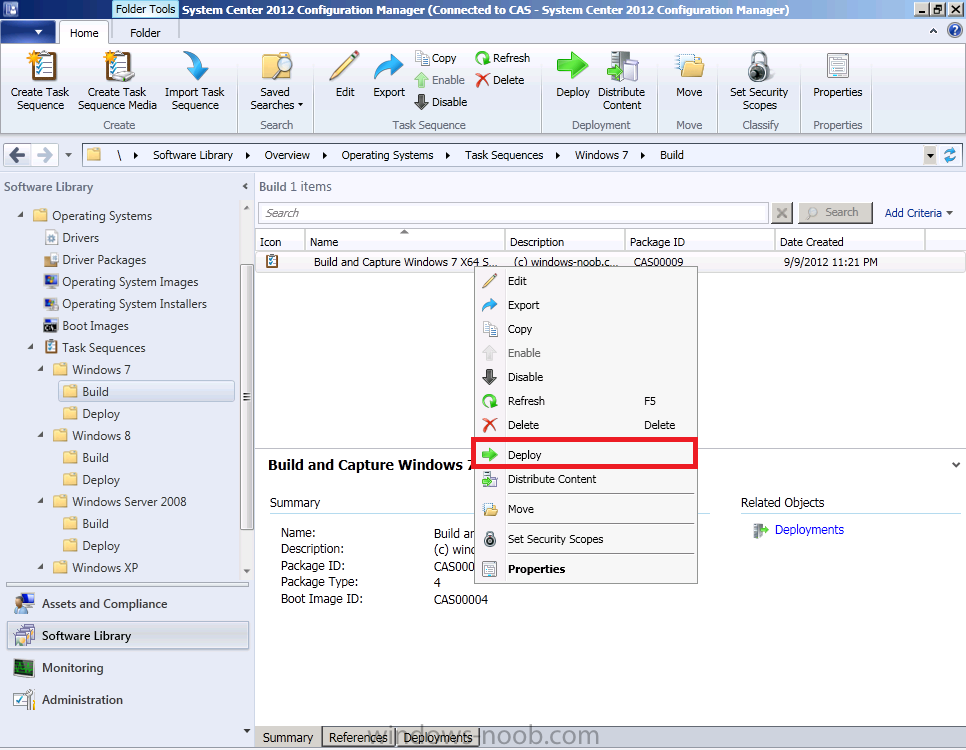Collapse the Windows 7 folder node
Screen dimensions: 966x750
[x=41, y=369]
